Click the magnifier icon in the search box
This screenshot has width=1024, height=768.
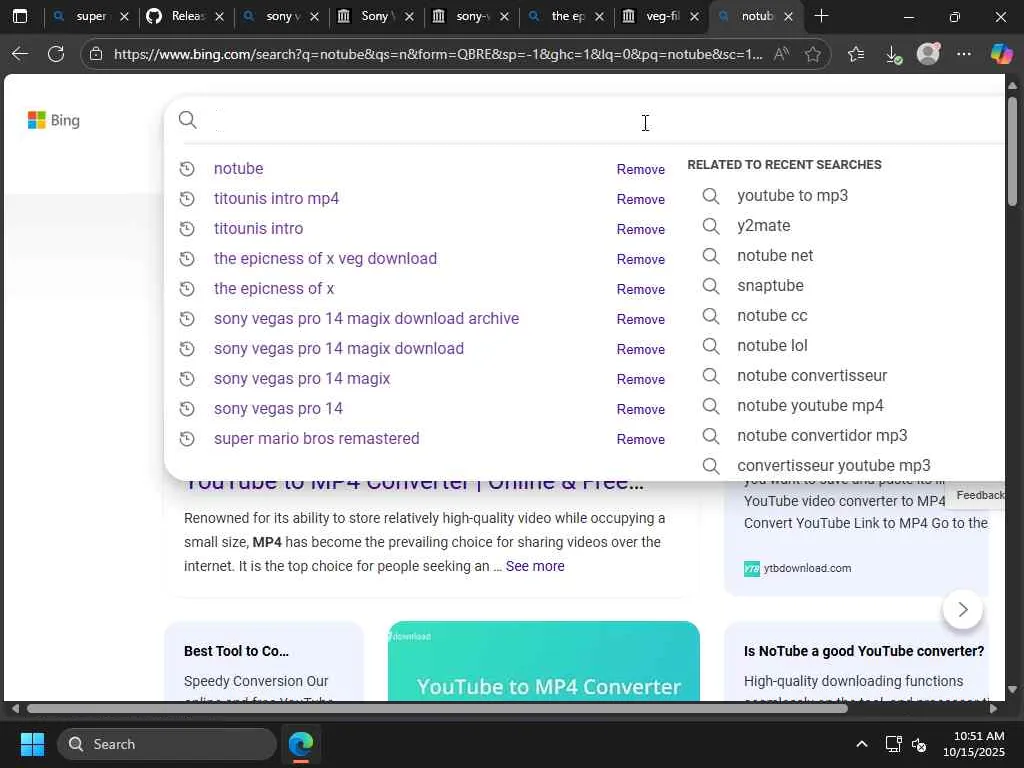[x=187, y=120]
